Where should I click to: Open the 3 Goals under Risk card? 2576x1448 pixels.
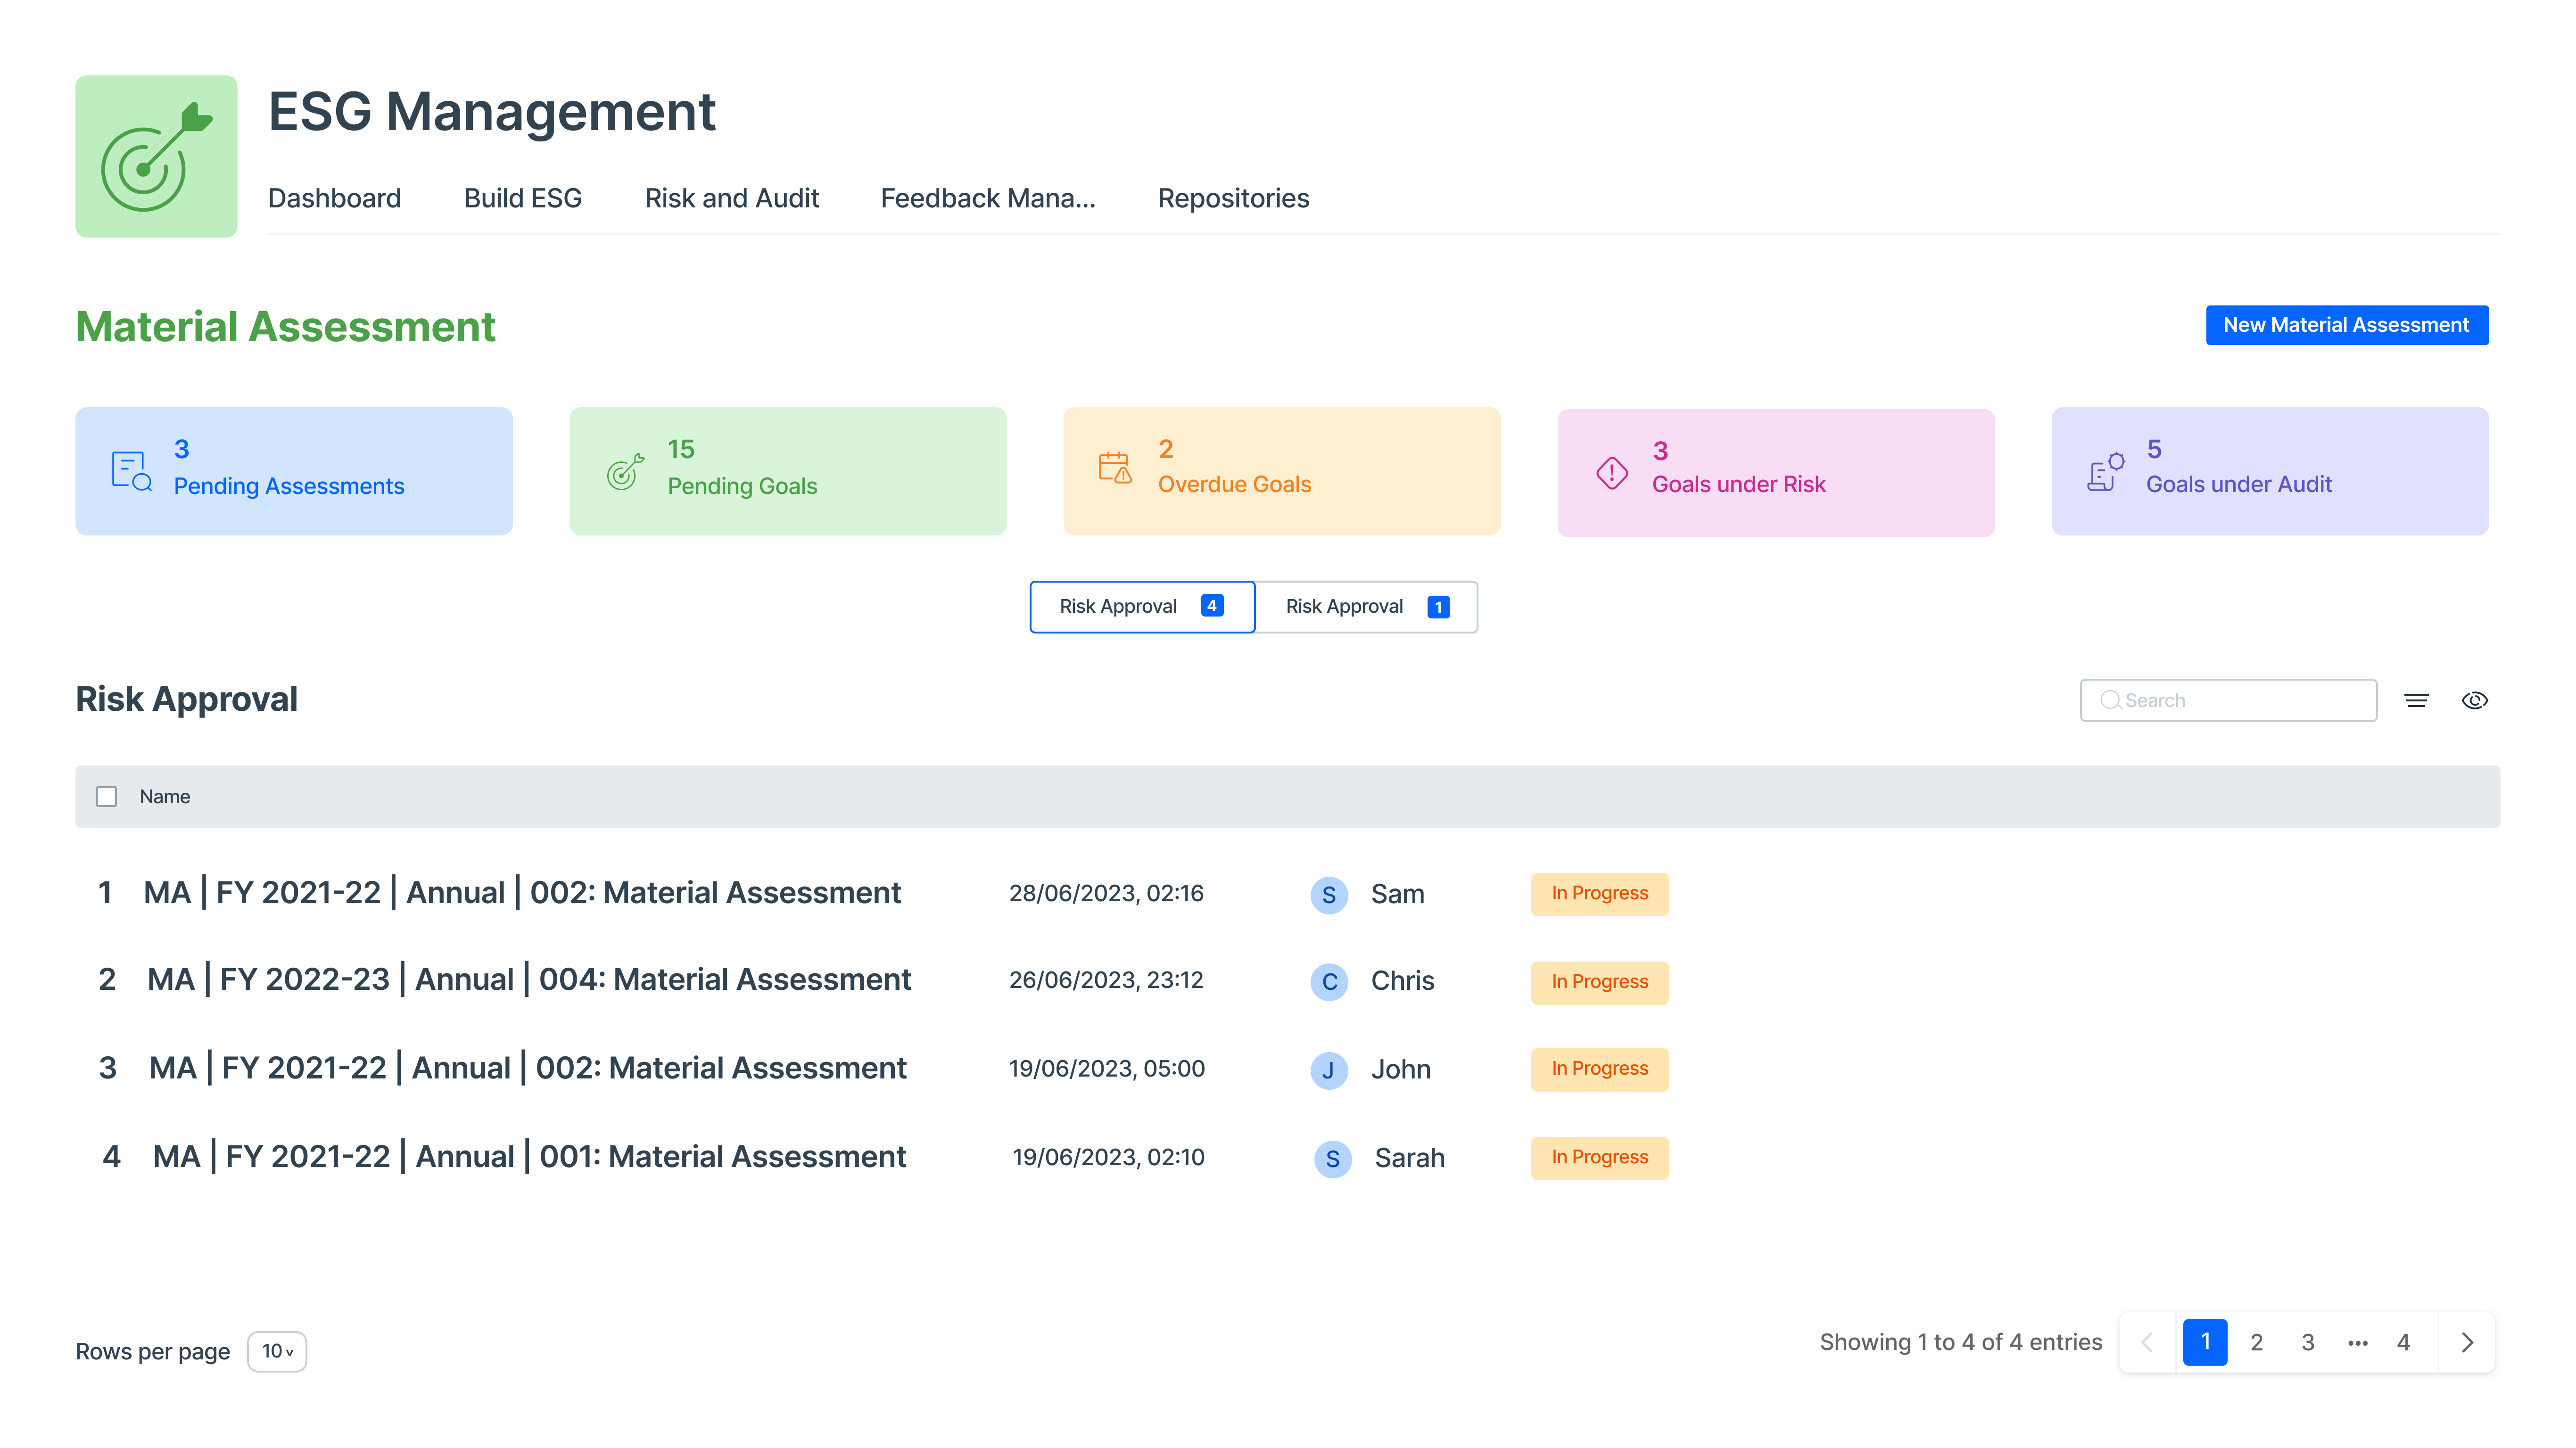point(1776,473)
